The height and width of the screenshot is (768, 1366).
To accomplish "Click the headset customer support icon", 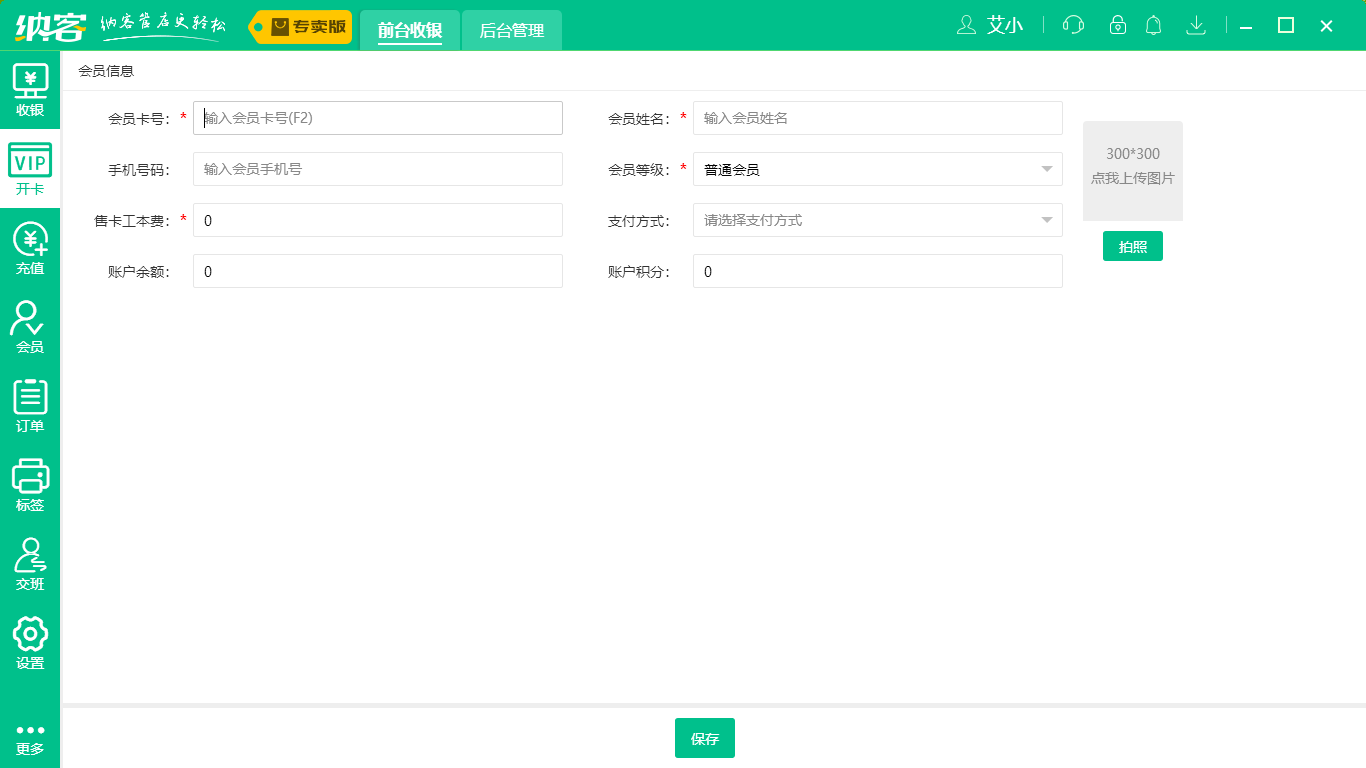I will (1072, 24).
